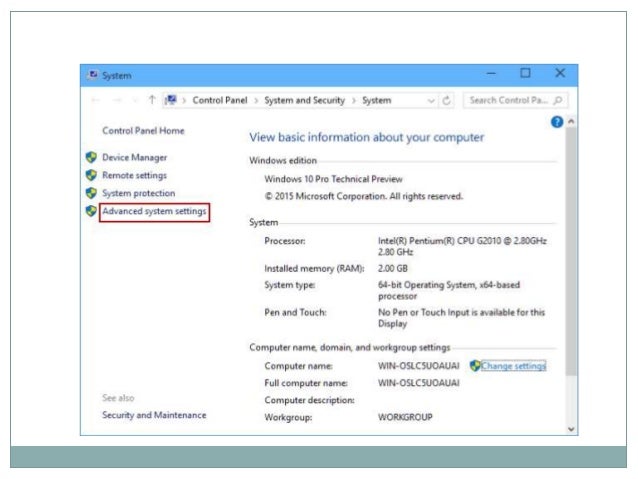
Task: Click the shield icon beside Device Manager
Action: click(x=91, y=157)
